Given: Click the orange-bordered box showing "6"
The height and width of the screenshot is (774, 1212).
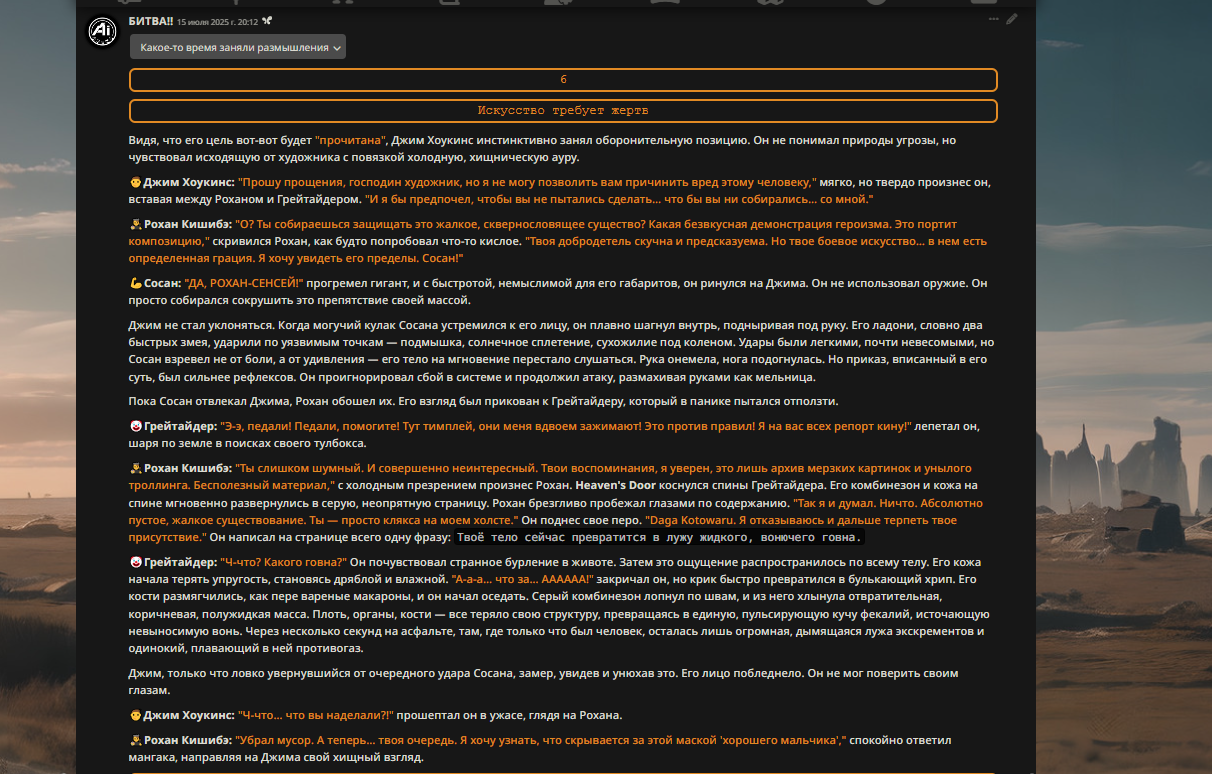Looking at the screenshot, I should pos(563,80).
